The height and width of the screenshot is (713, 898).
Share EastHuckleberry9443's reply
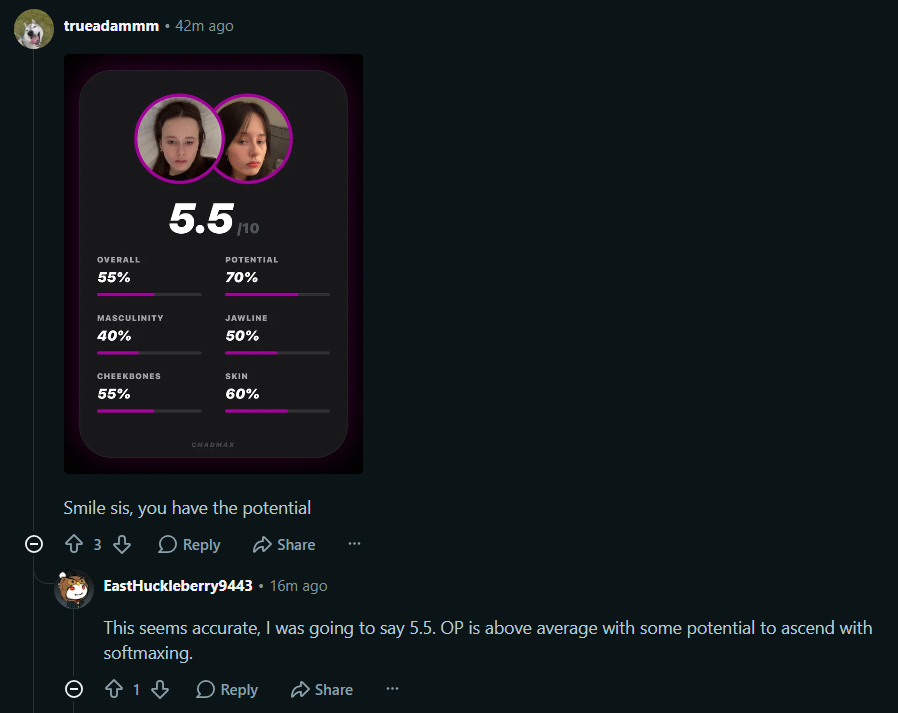321,689
